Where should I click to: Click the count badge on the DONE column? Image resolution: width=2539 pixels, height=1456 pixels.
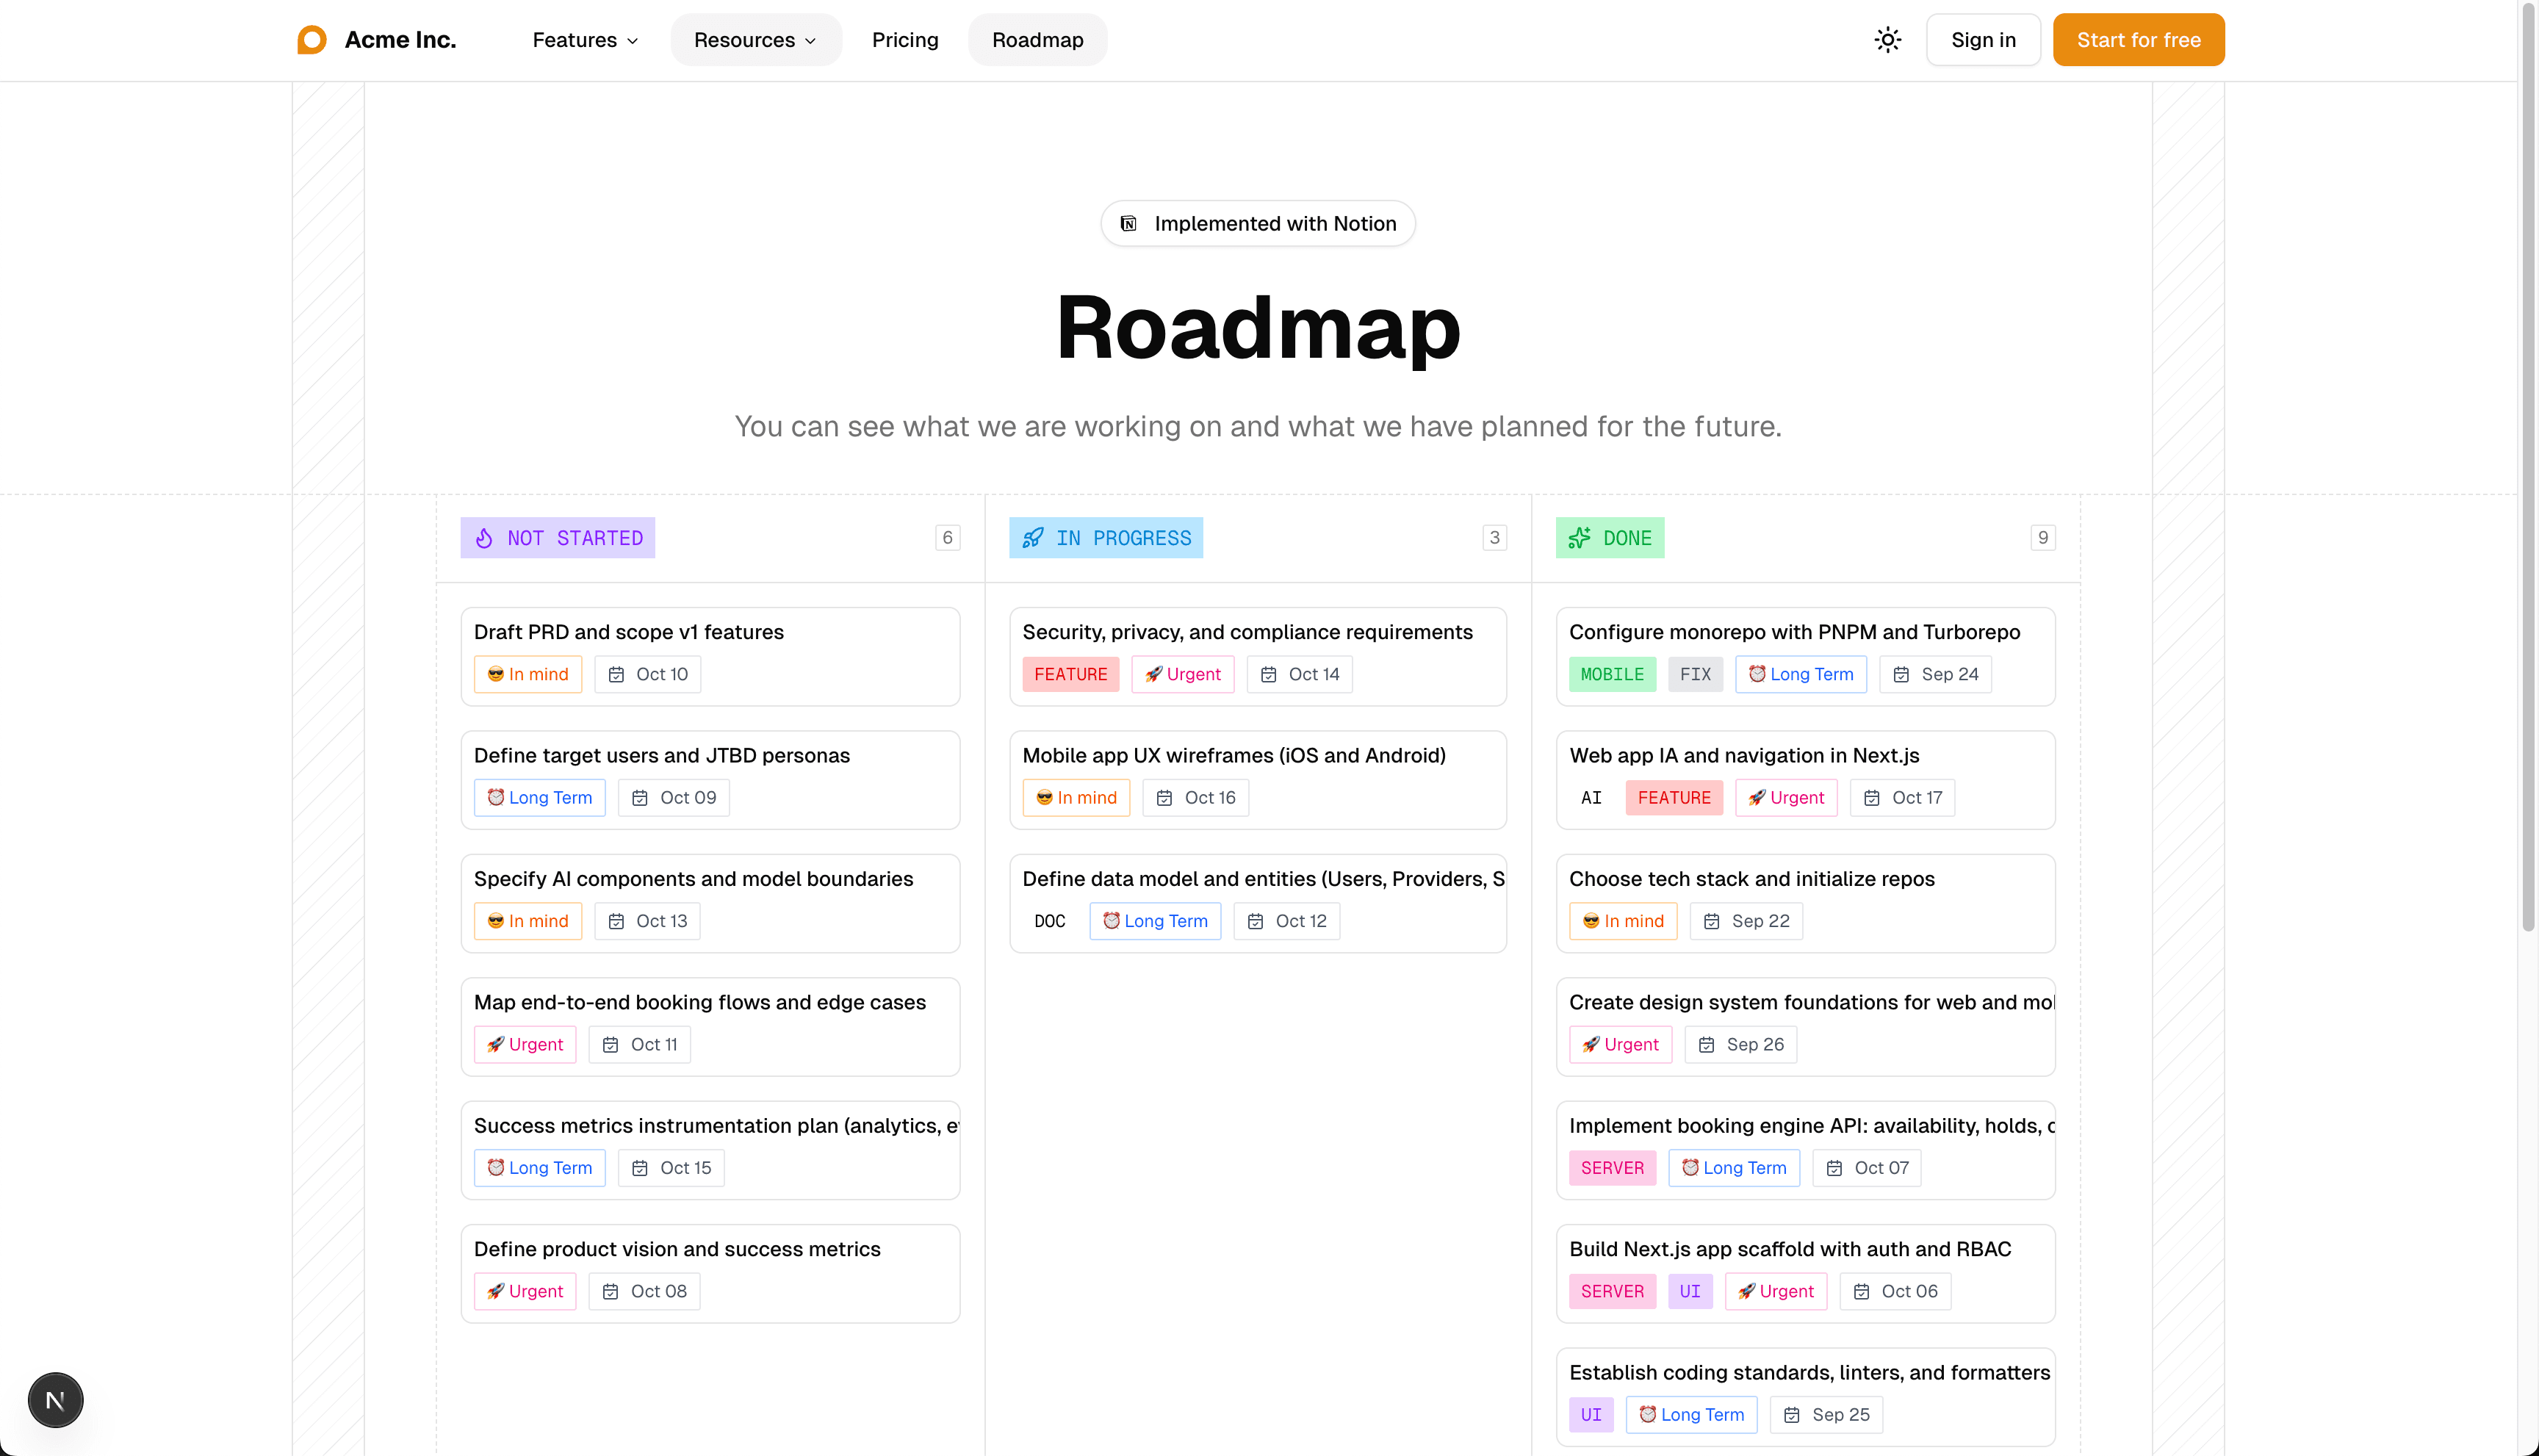pos(2042,537)
